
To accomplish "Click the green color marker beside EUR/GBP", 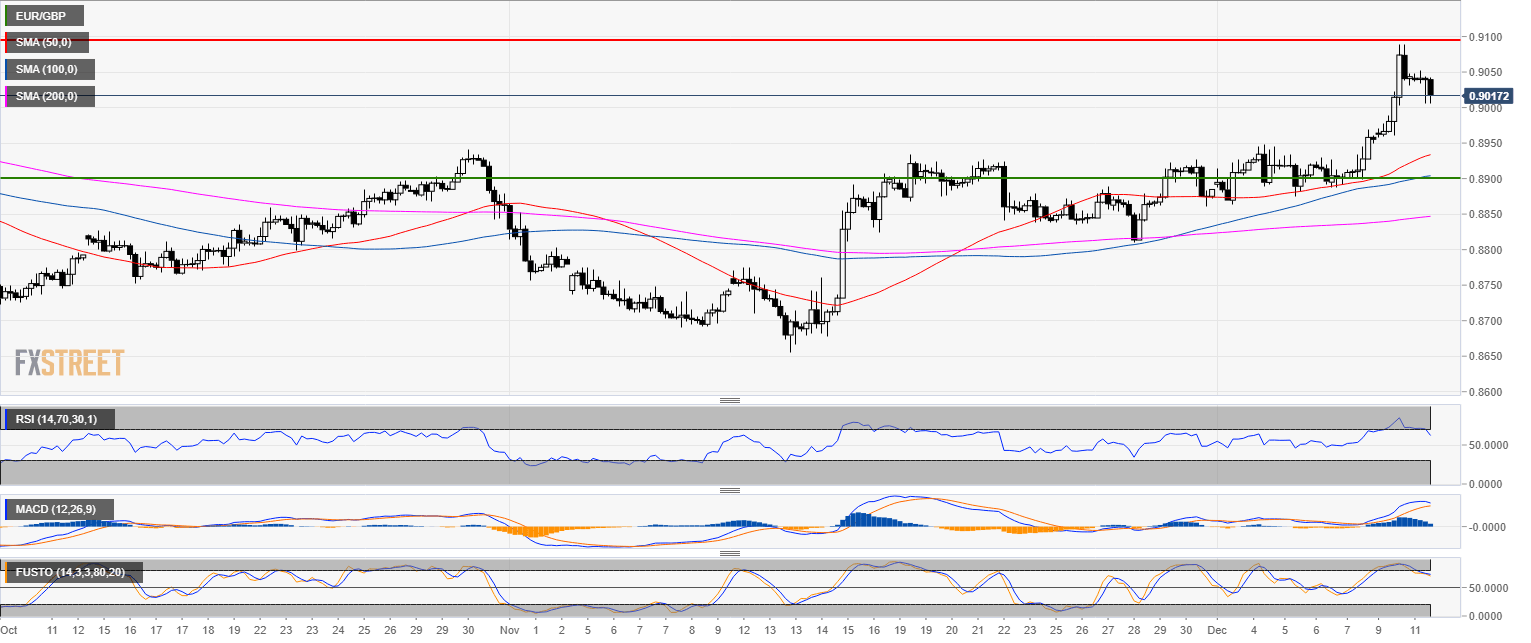I will (x=6, y=16).
